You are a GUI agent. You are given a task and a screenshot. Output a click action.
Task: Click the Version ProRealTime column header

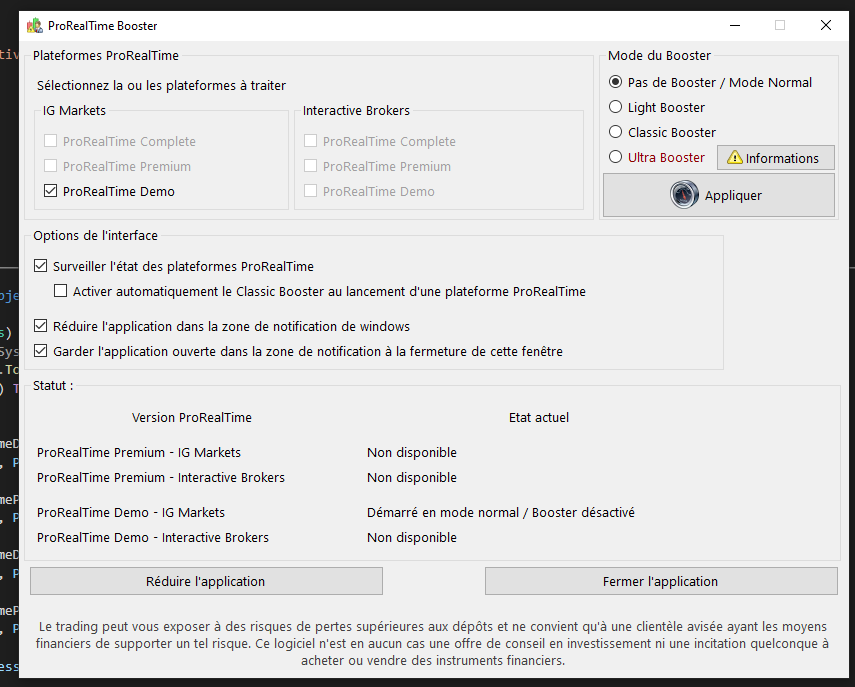(192, 418)
